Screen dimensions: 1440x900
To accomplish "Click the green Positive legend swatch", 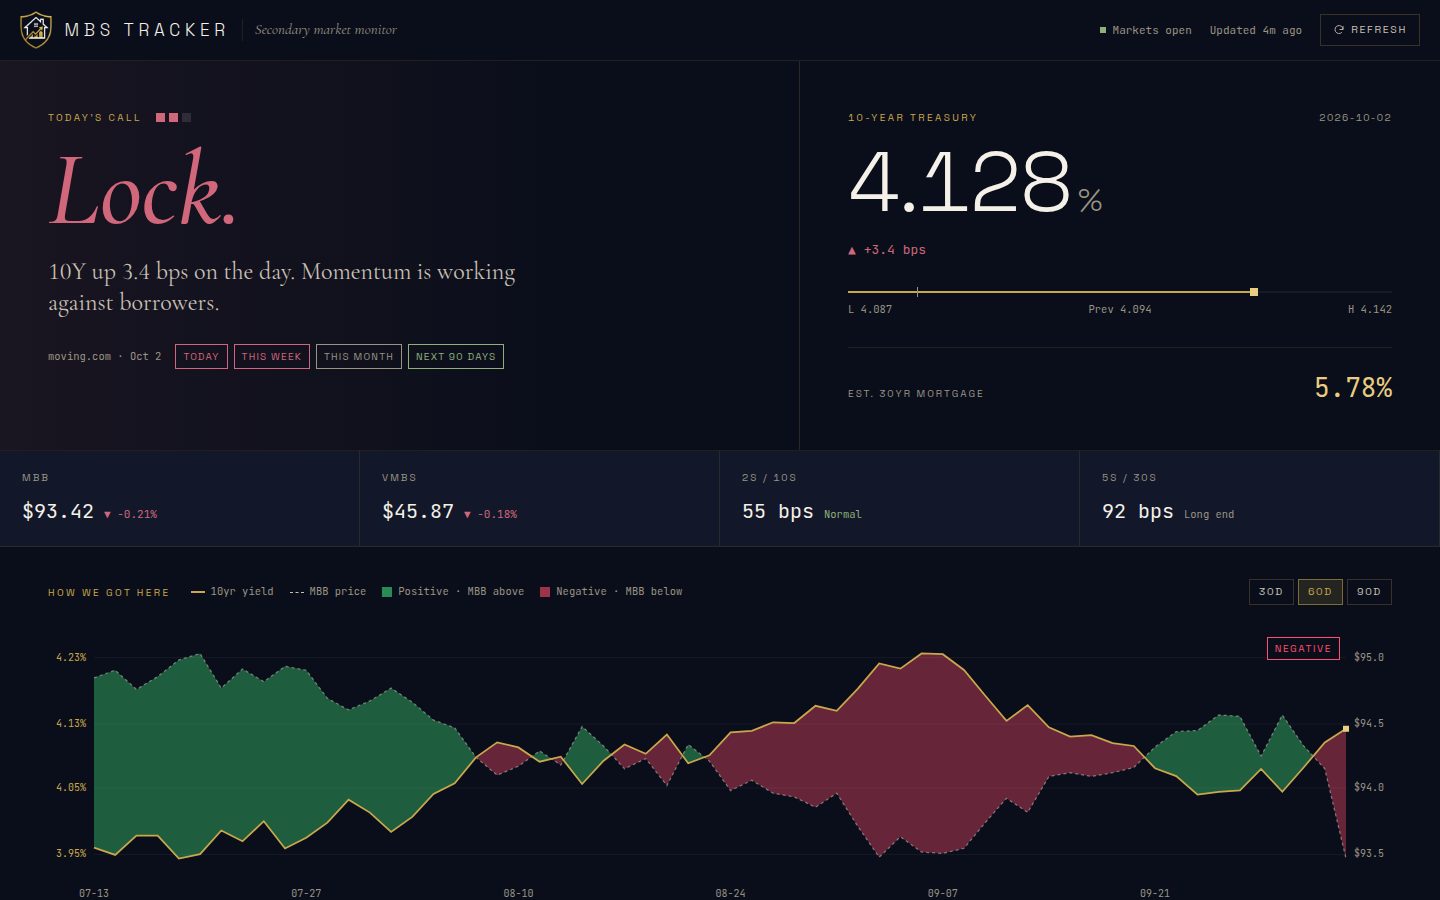I will 387,592.
